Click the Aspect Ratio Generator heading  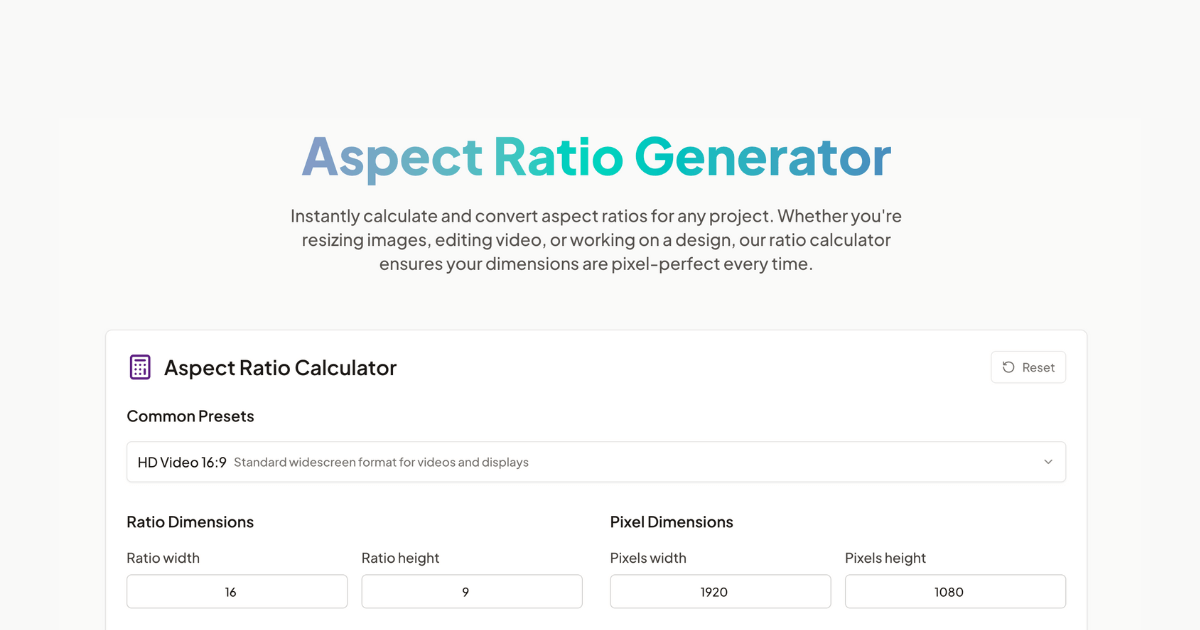(596, 157)
